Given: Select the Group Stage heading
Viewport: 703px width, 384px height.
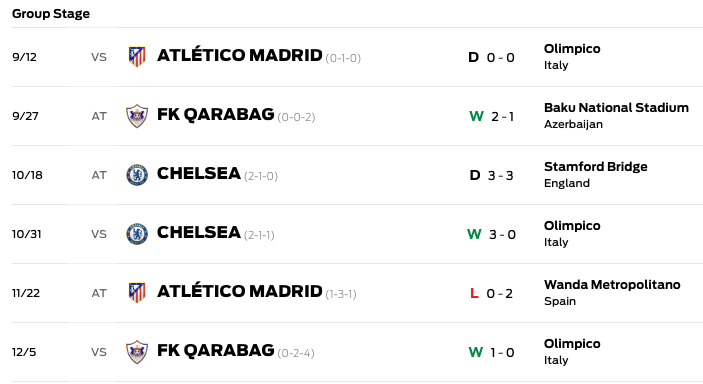Looking at the screenshot, I should (x=51, y=14).
